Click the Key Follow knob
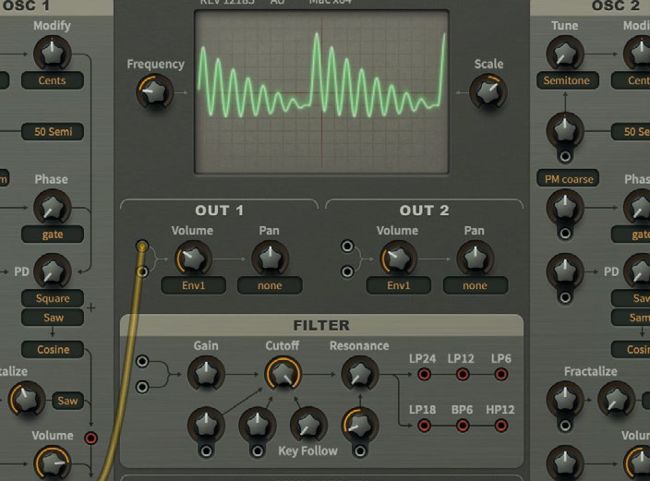Viewport: 650px width, 481px height. (x=308, y=425)
